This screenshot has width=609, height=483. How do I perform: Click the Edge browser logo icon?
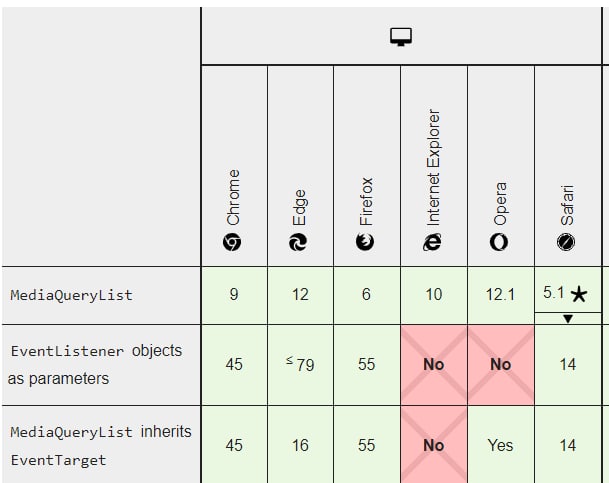(300, 242)
